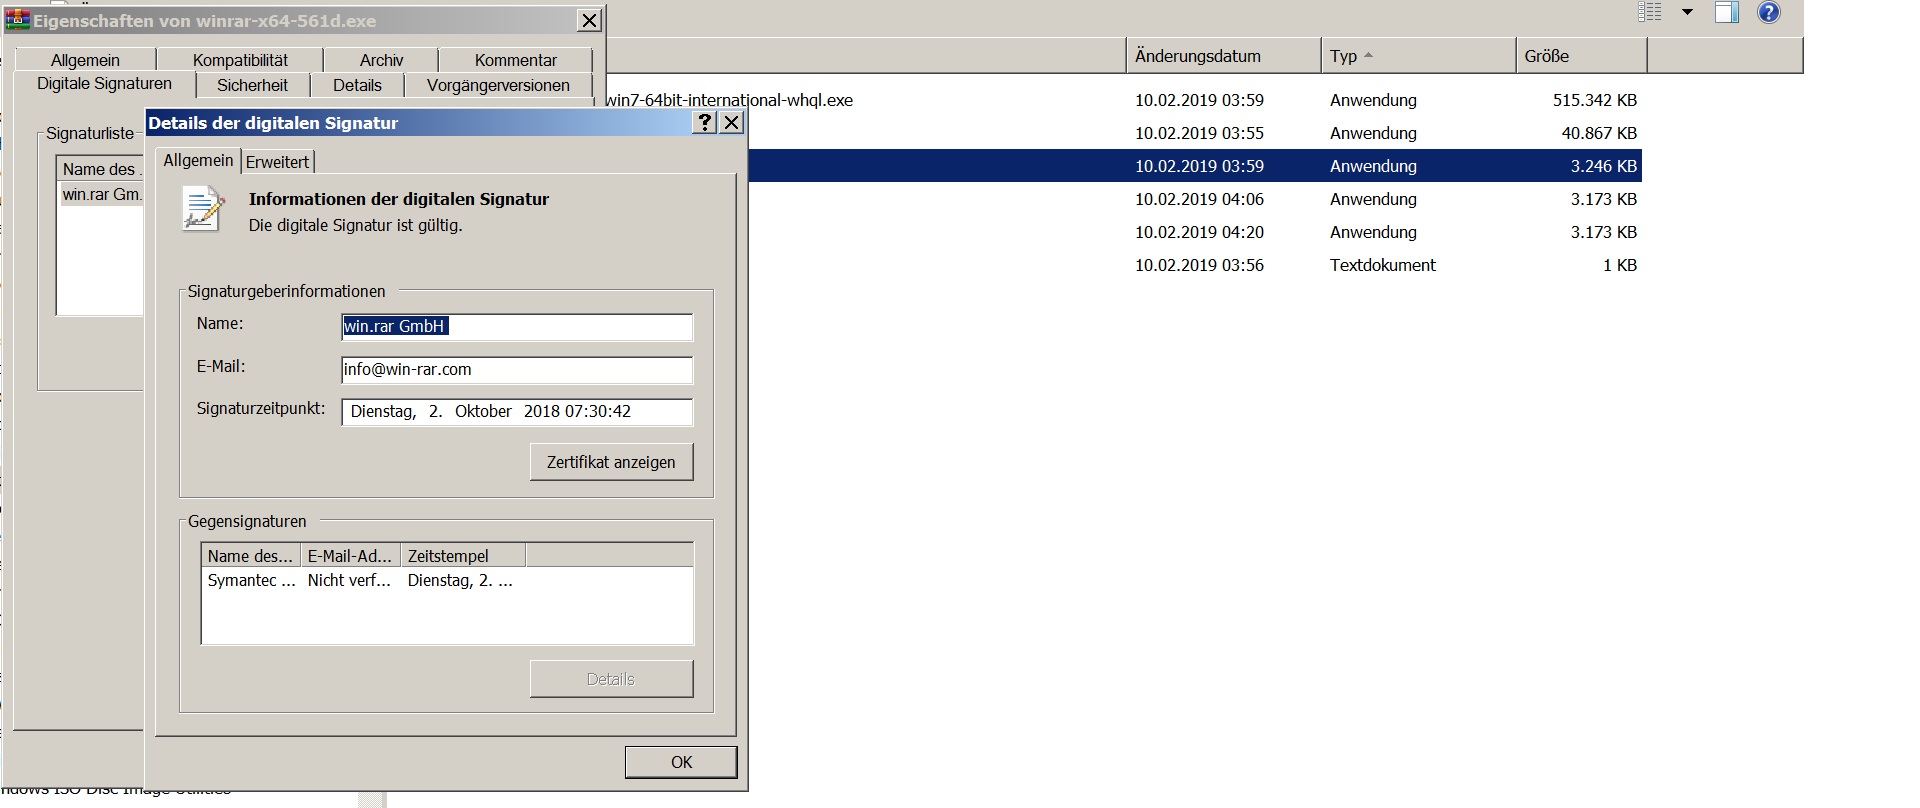The height and width of the screenshot is (808, 1920).
Task: Click the highlighted row's 3.246 KB size
Action: point(1603,166)
